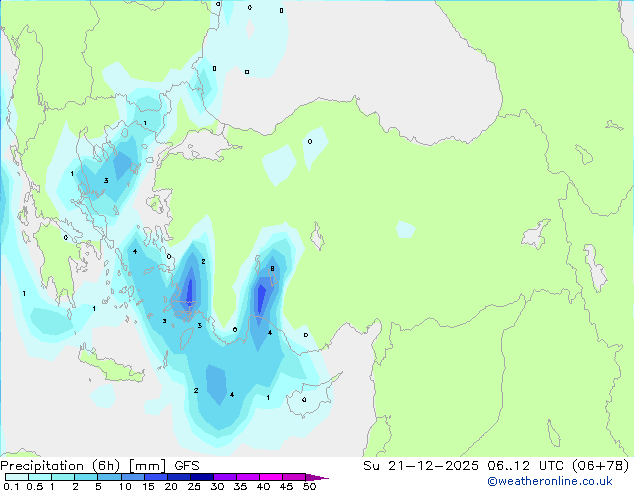The image size is (634, 490).
Task: Click the '45' legend tick label
Action: coord(286,486)
